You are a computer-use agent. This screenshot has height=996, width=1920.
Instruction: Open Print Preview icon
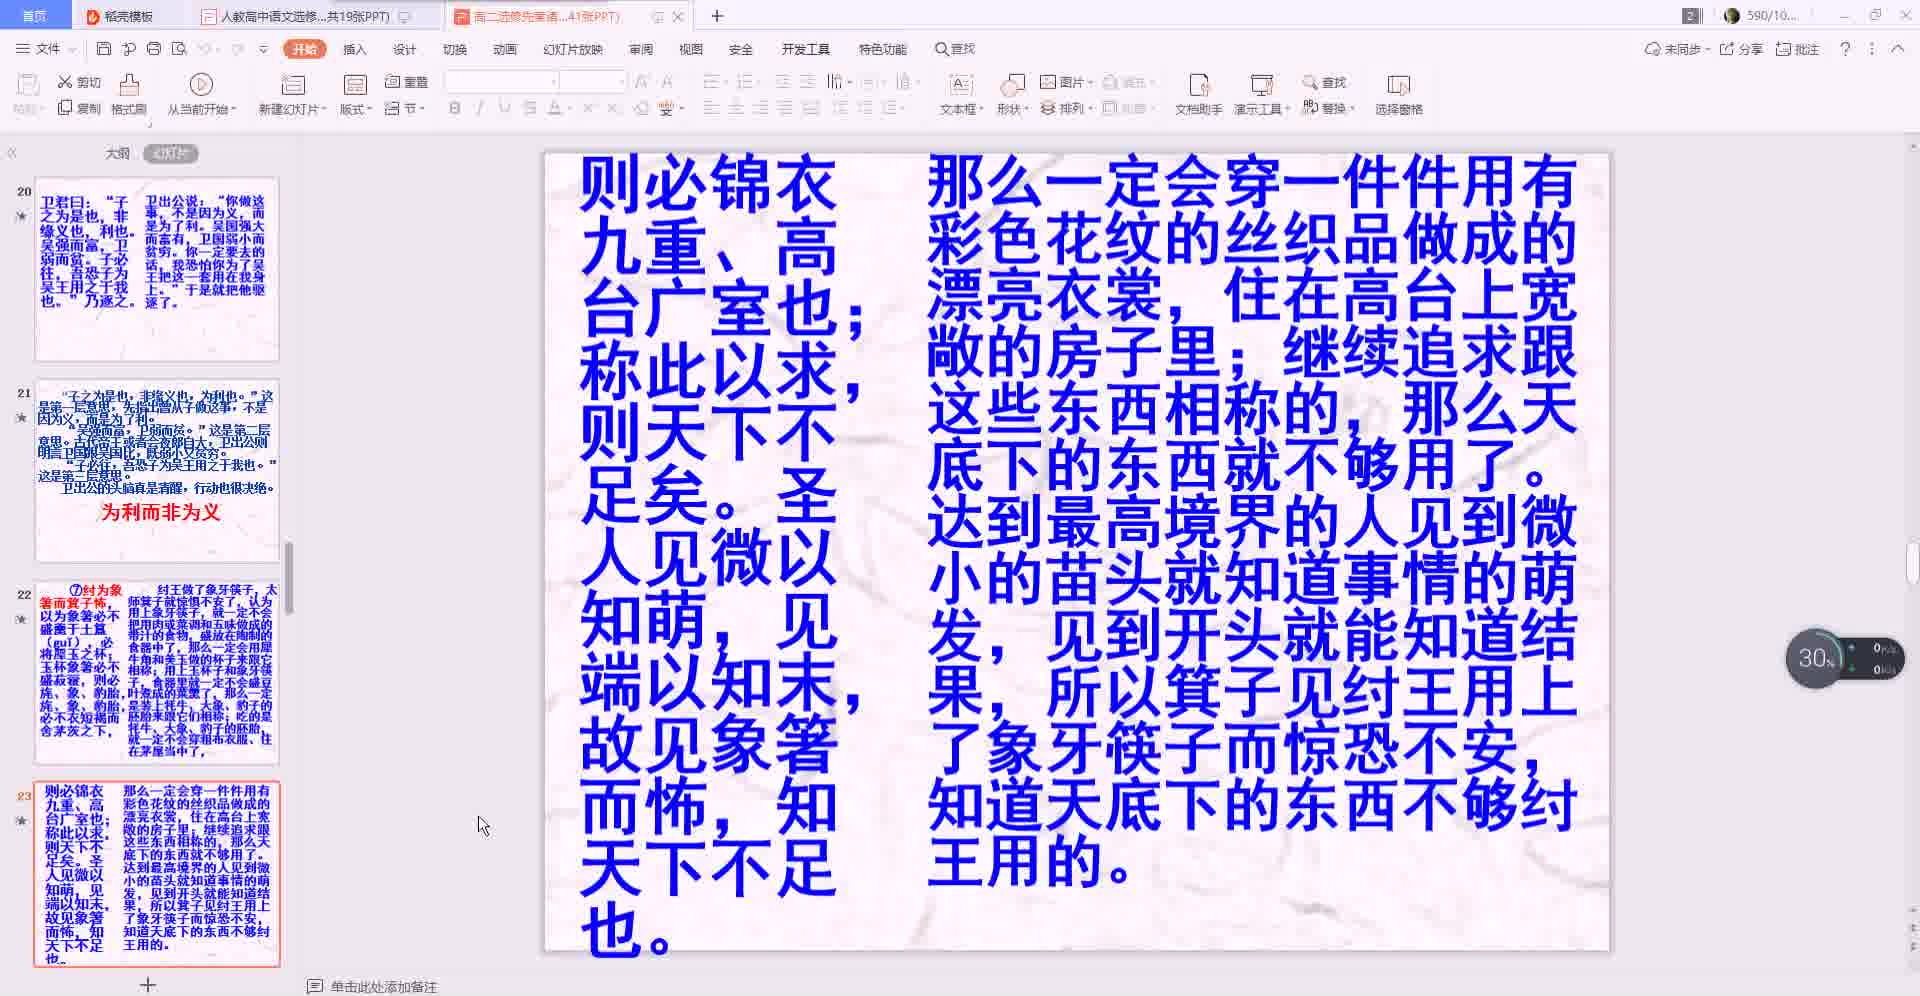coord(179,48)
